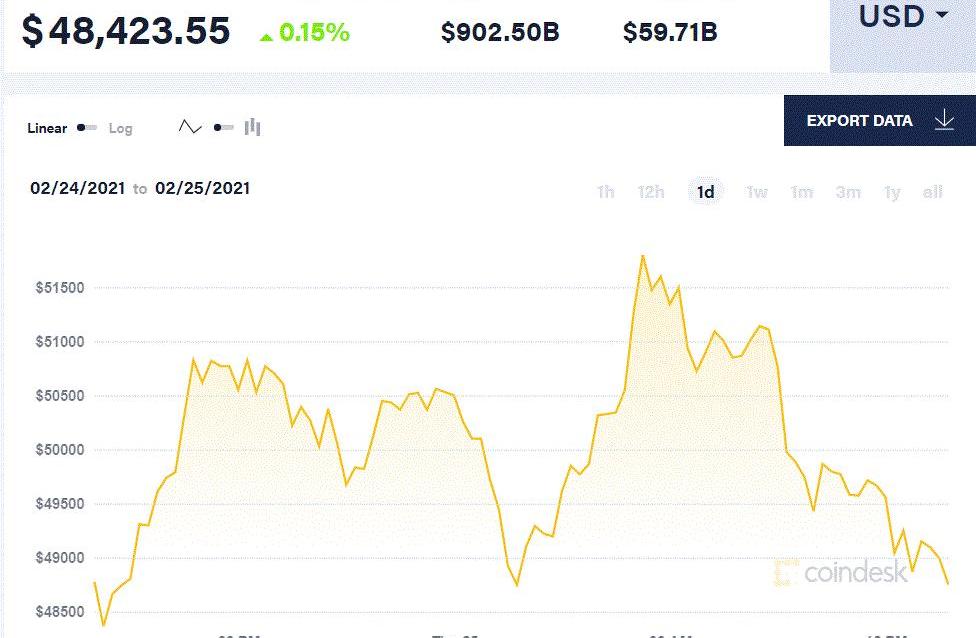Show the 1y time range
This screenshot has width=976, height=638.
click(x=892, y=192)
